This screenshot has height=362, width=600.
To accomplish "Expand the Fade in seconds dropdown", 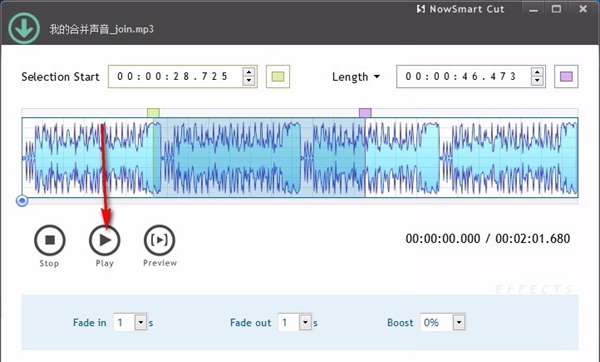I will coord(141,323).
